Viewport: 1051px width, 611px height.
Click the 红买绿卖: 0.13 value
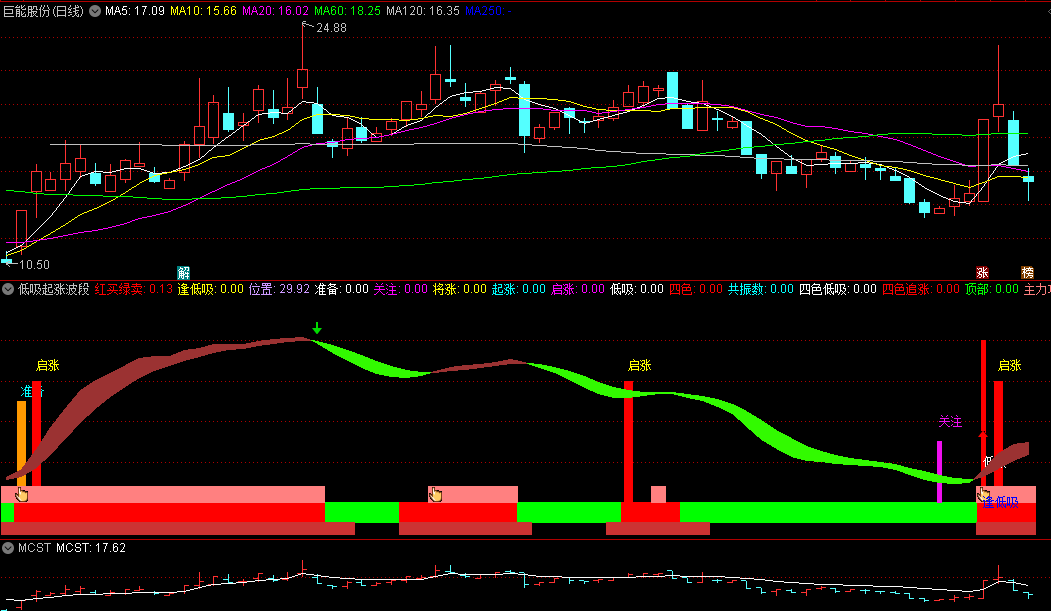[x=133, y=289]
